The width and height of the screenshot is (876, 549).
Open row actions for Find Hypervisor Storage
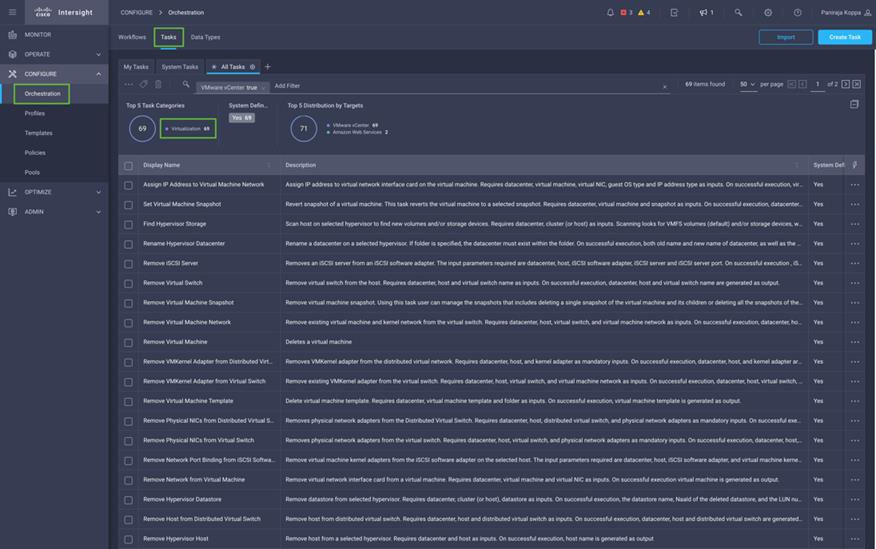click(x=855, y=224)
